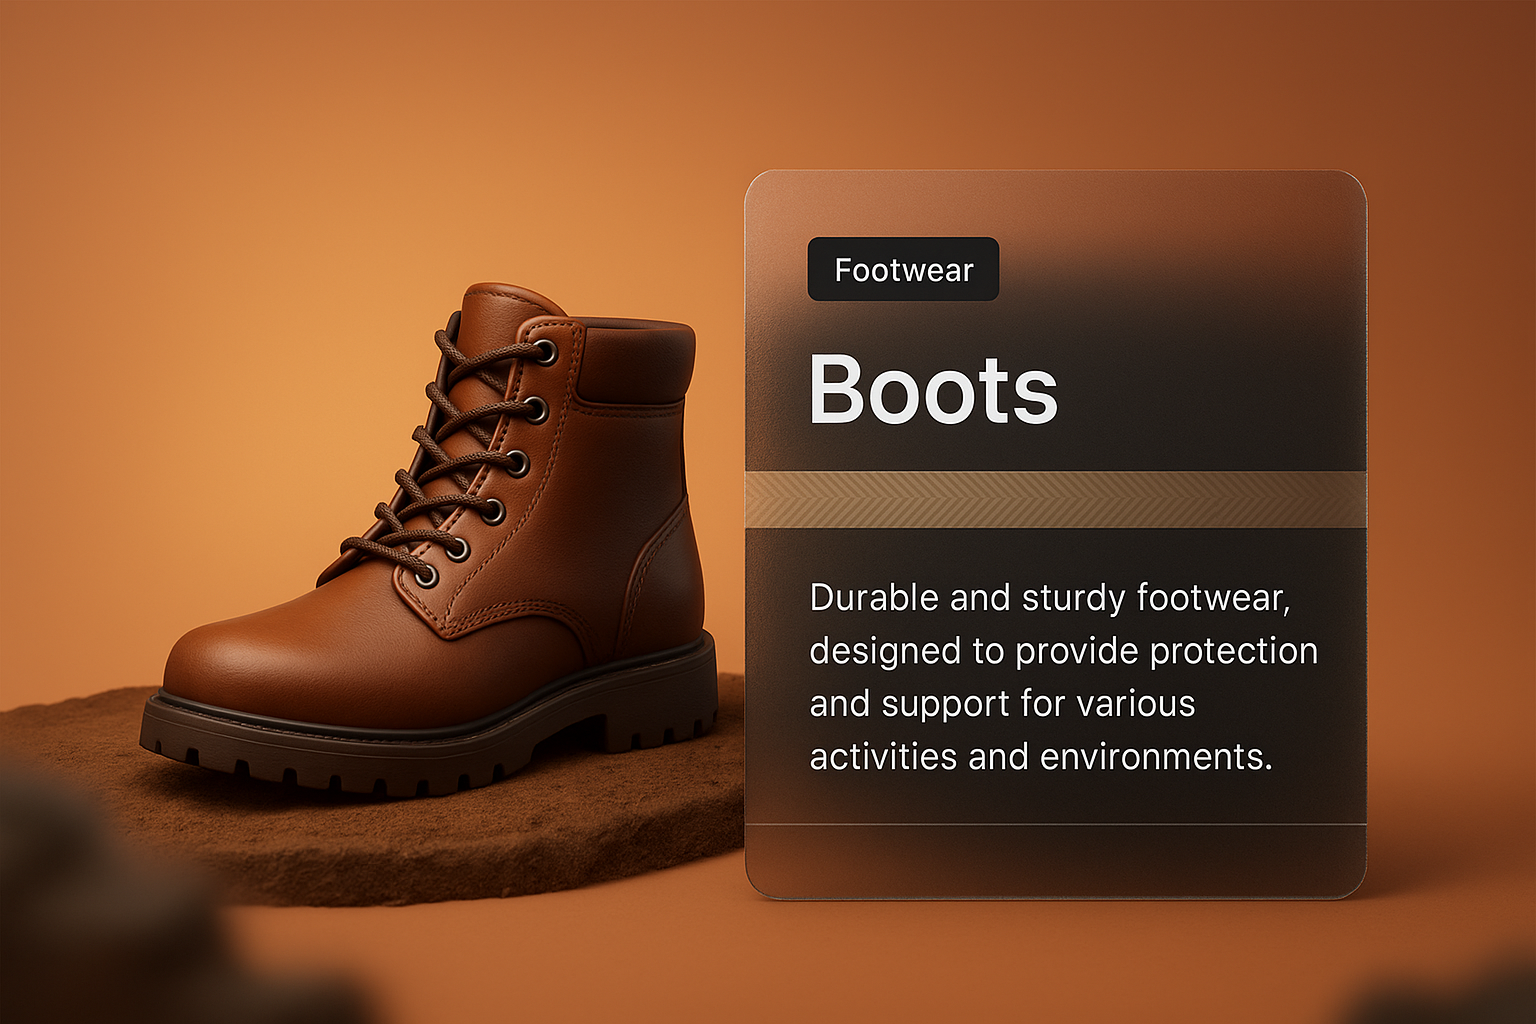Click the top metal eyelet on boot
1536x1024 pixels.
pyautogui.click(x=545, y=352)
